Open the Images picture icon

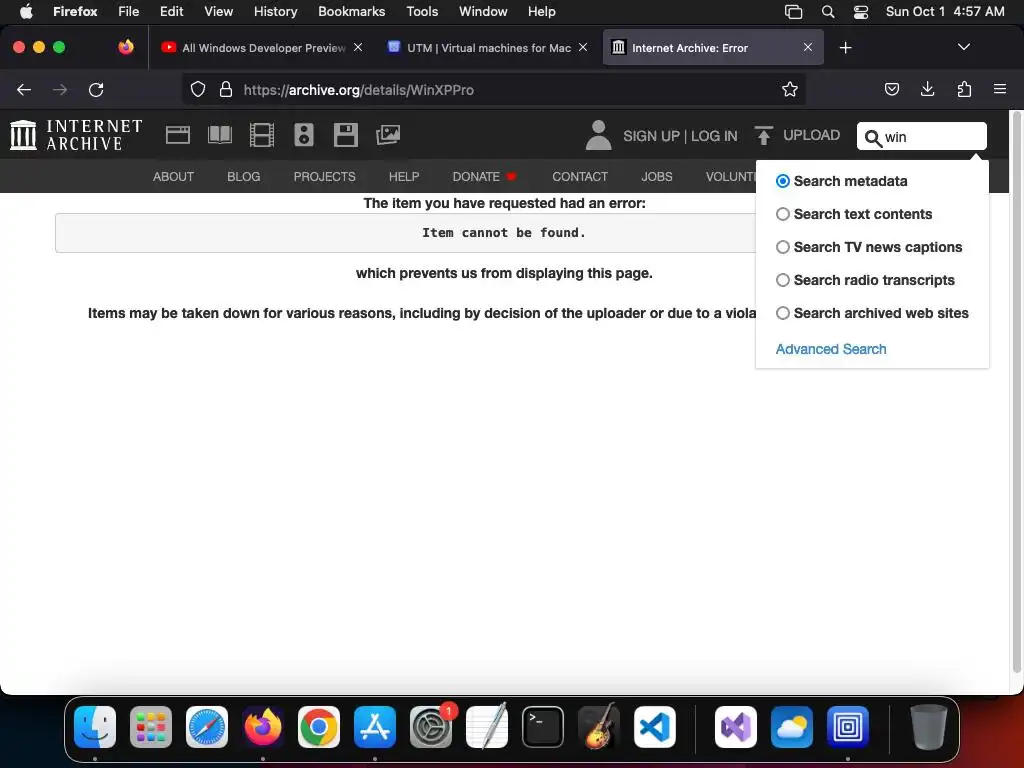[388, 135]
